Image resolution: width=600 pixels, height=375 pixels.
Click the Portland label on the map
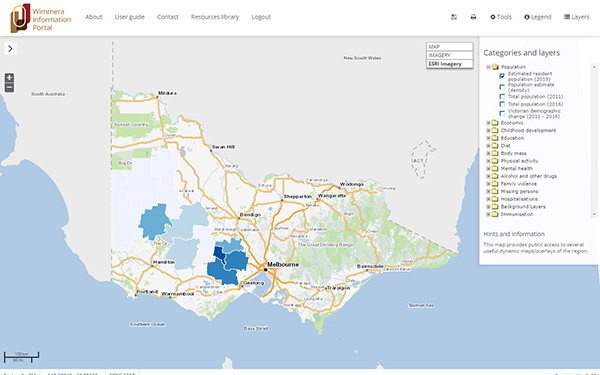tap(147, 292)
